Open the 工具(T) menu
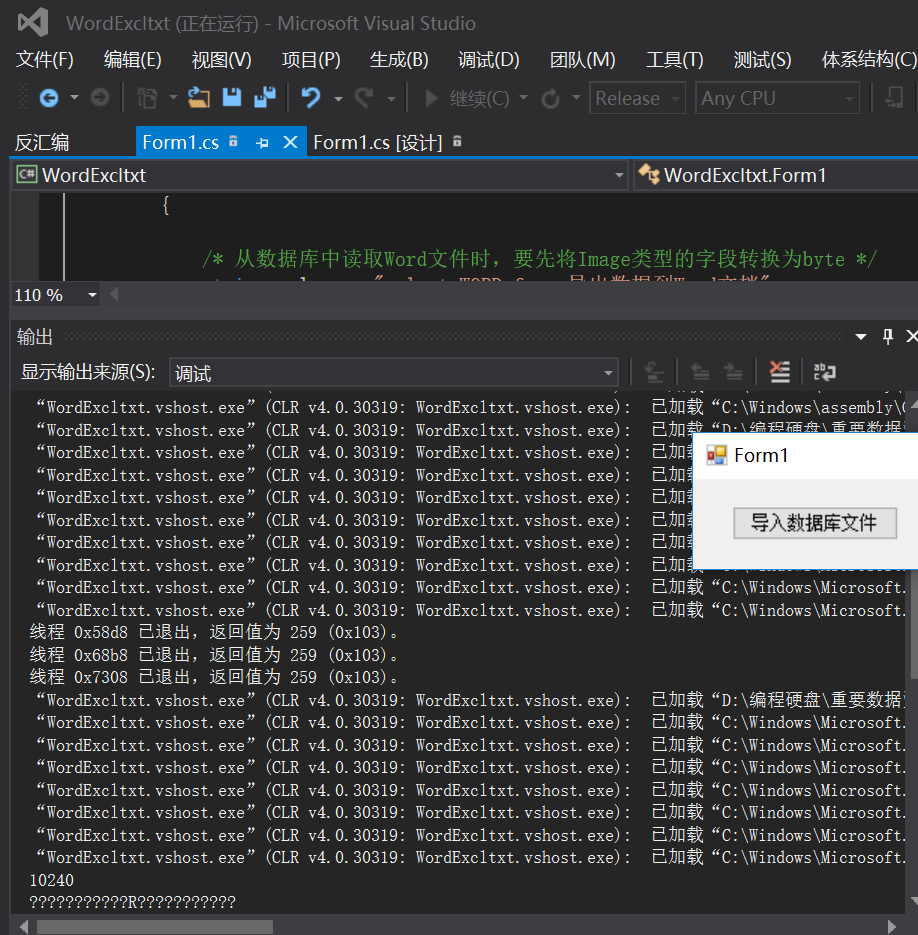This screenshot has height=935, width=918. pos(675,59)
